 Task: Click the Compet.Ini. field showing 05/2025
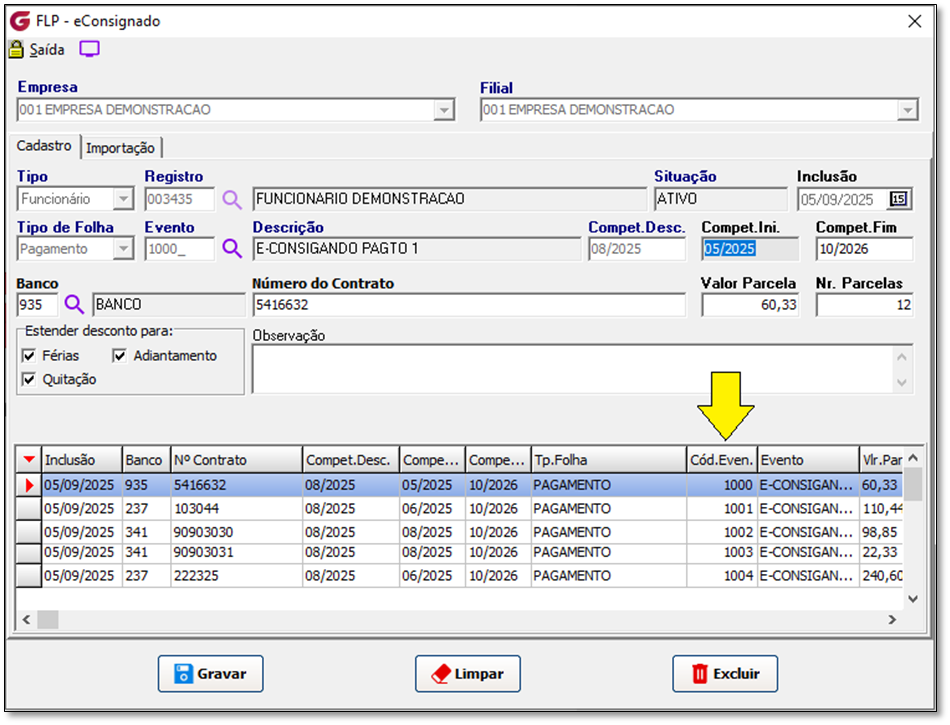coord(751,249)
